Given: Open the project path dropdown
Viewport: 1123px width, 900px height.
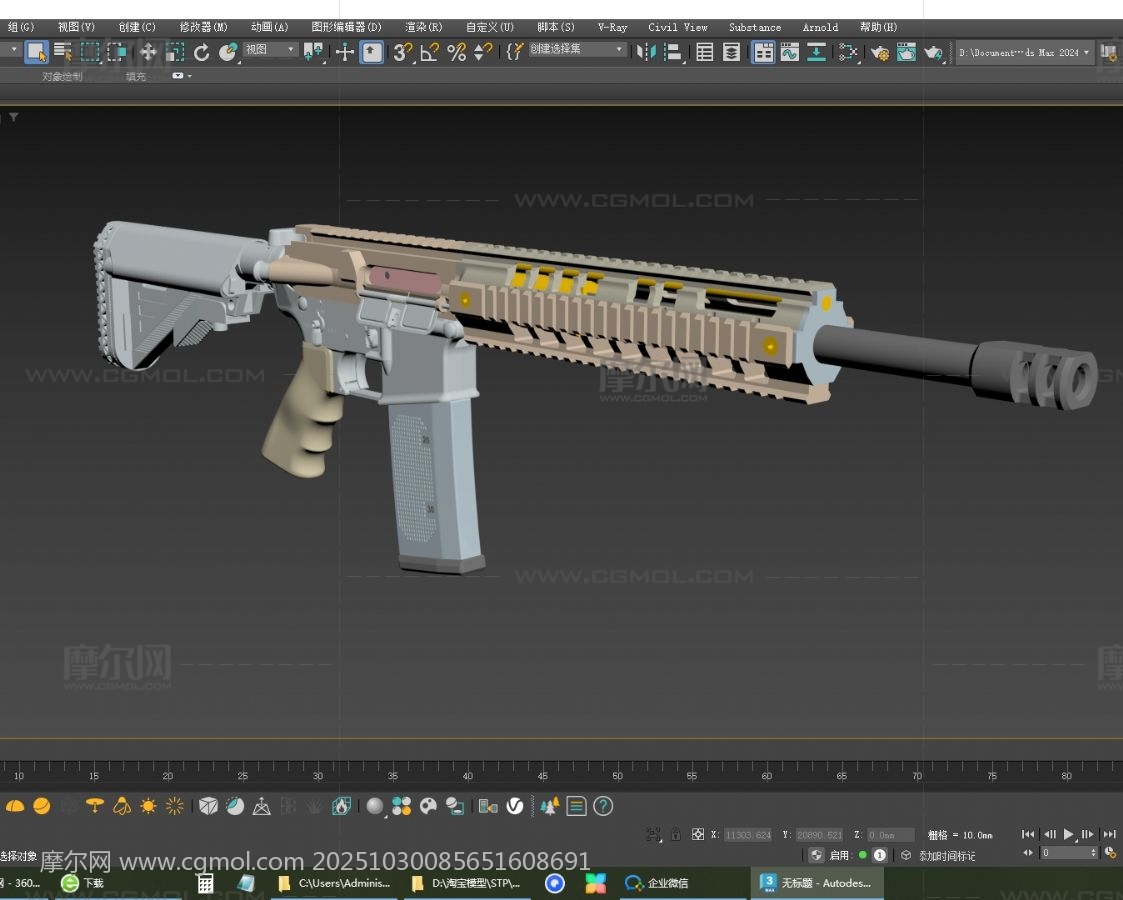Looking at the screenshot, I should click(x=1024, y=52).
